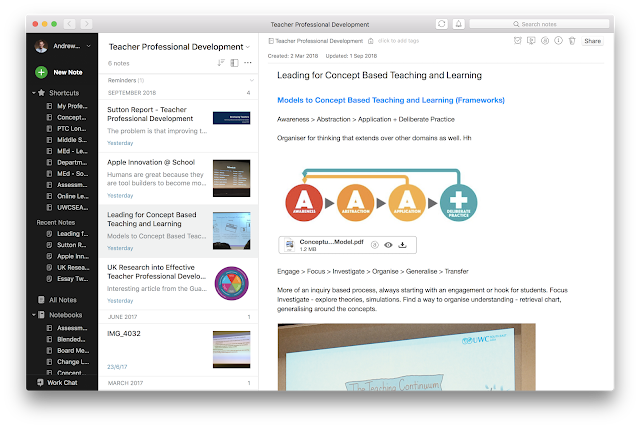This screenshot has height=428, width=640.
Task: Click the 'Recent Notes' heading
Action: click(56, 222)
